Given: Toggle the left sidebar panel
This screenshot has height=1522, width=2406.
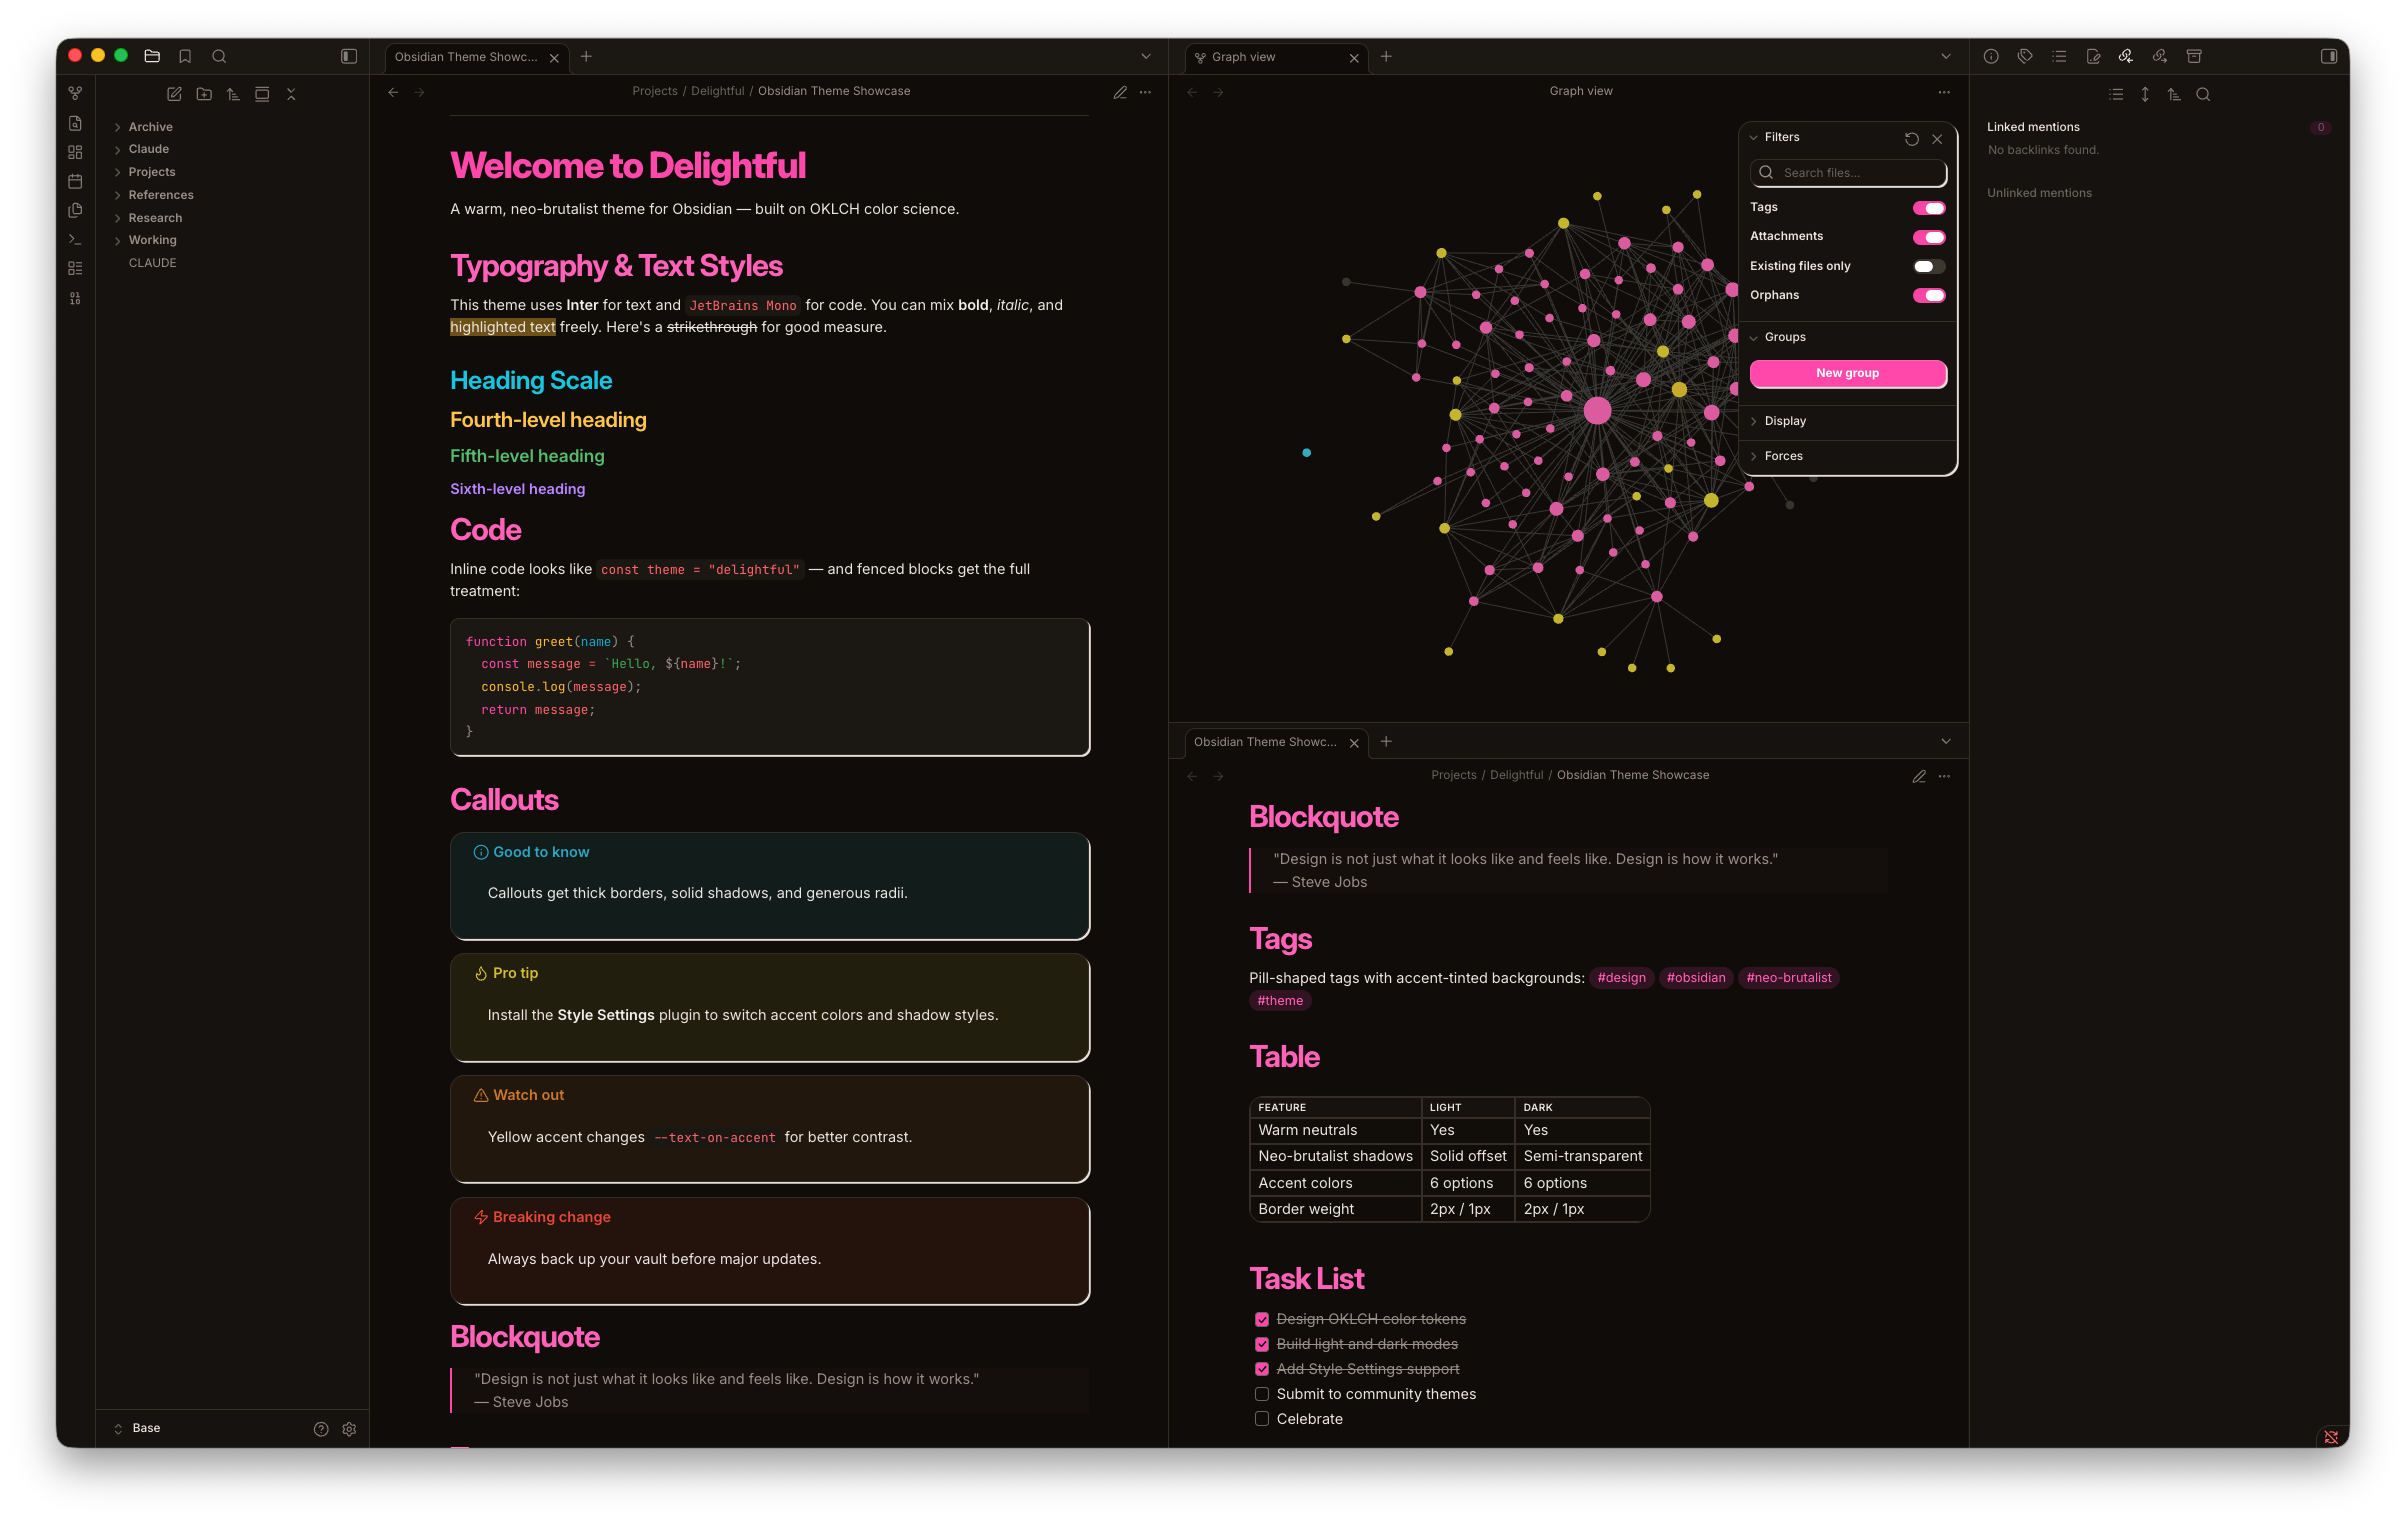Looking at the screenshot, I should [349, 56].
